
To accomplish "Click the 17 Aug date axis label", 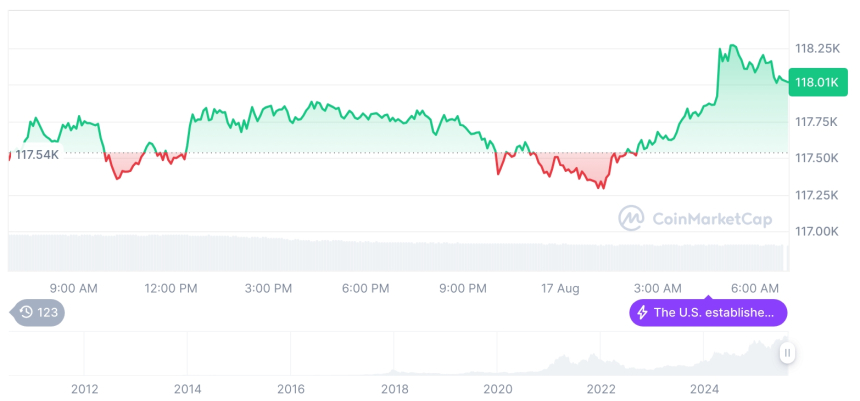I will pos(560,289).
